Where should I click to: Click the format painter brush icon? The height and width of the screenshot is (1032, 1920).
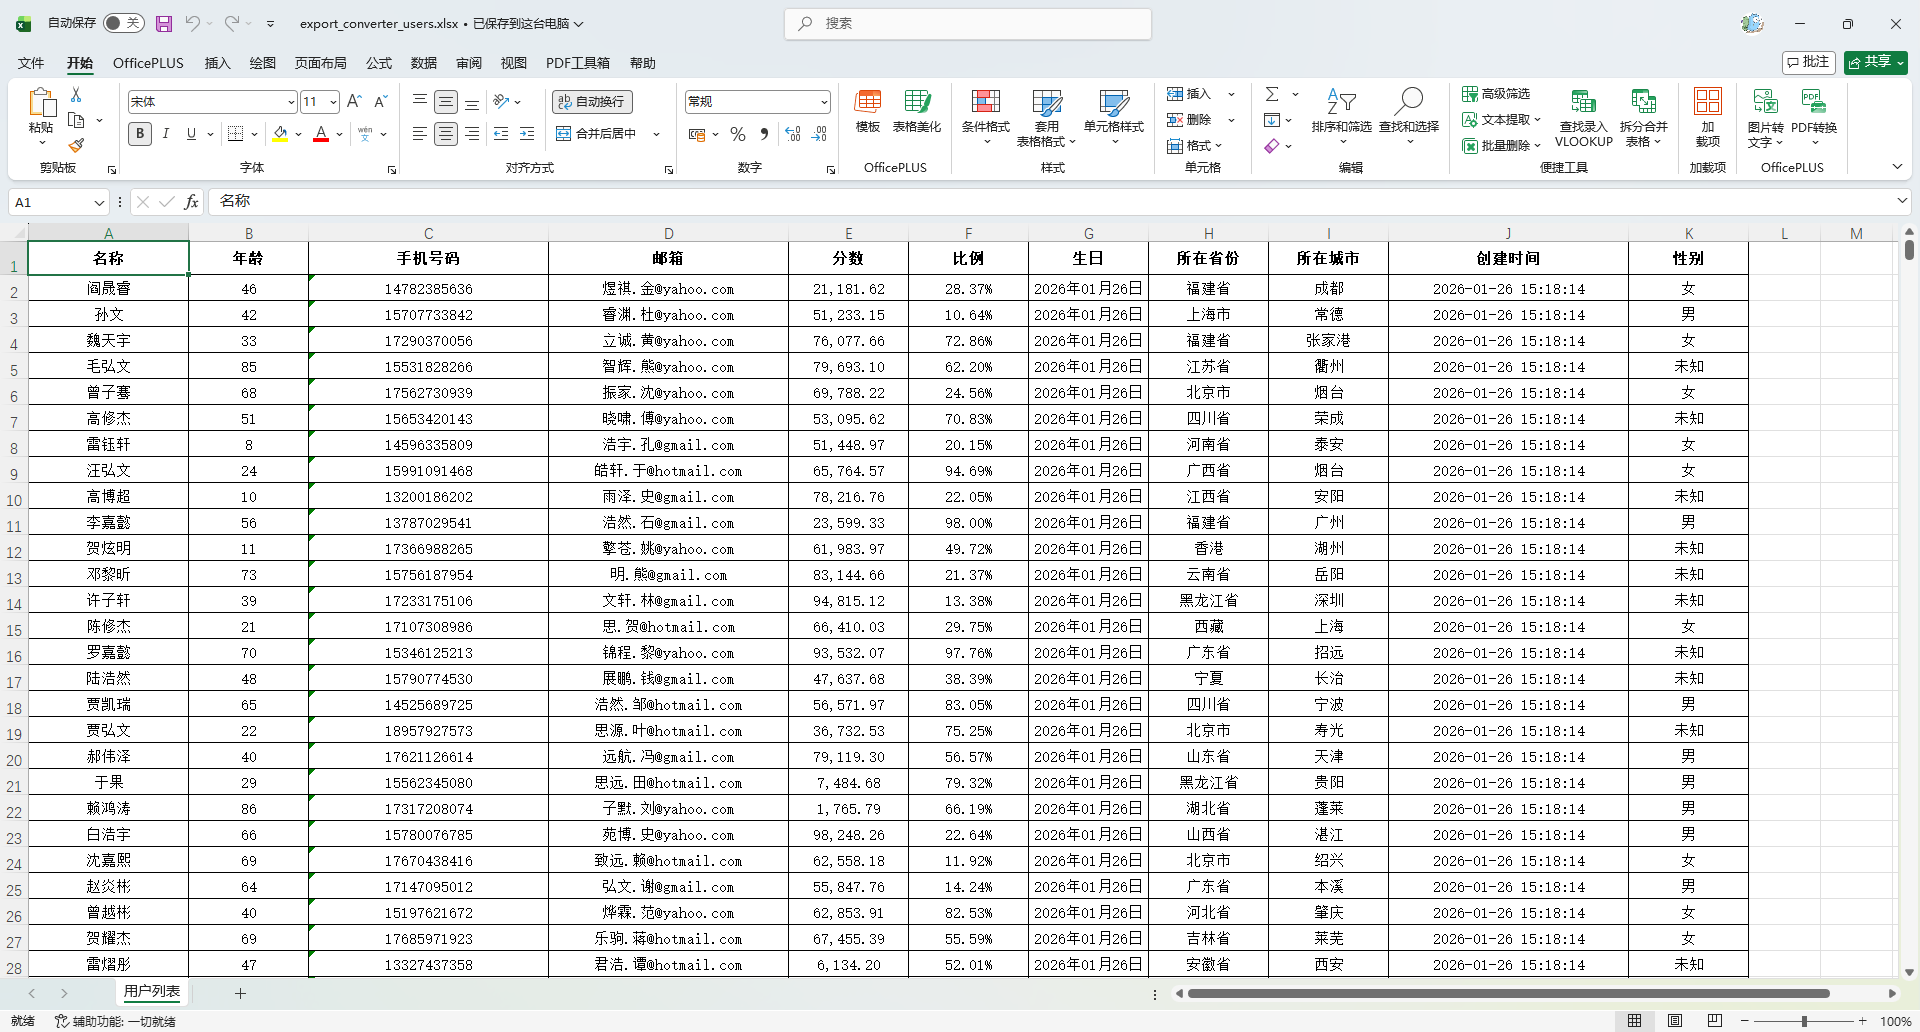76,145
